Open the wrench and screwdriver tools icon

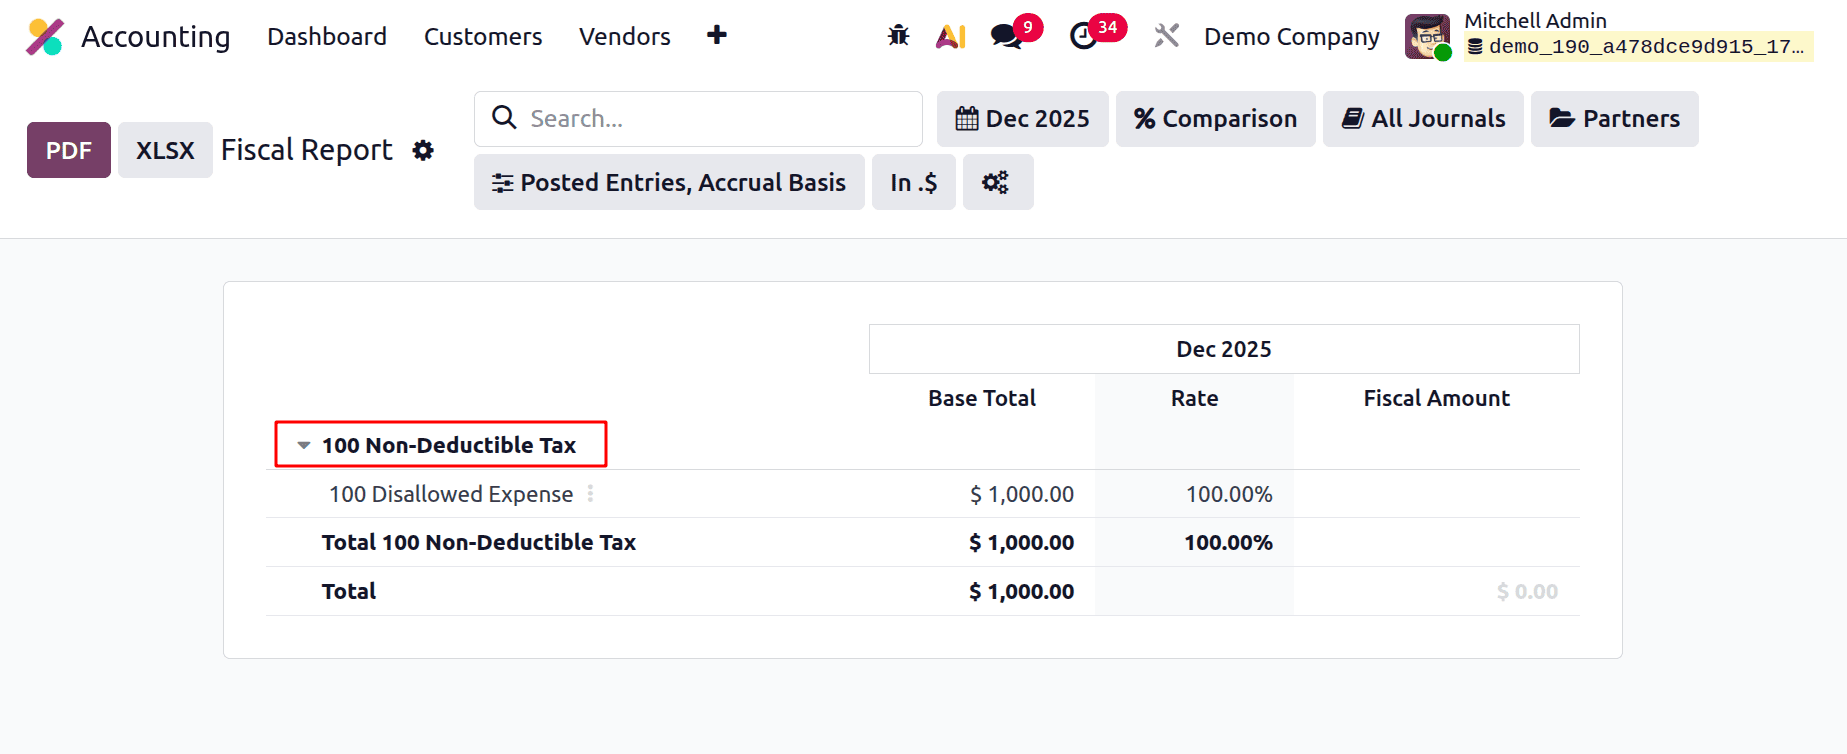pos(1166,36)
